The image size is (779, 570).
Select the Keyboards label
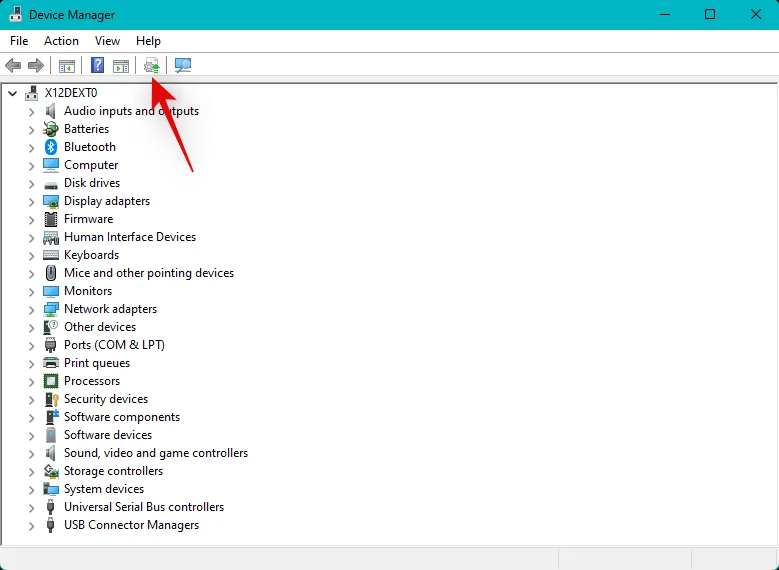point(91,255)
